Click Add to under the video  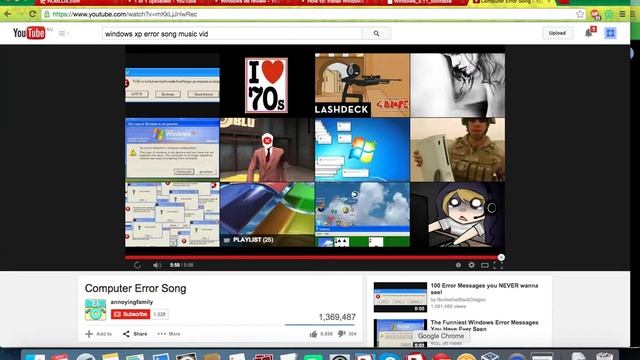coord(98,334)
